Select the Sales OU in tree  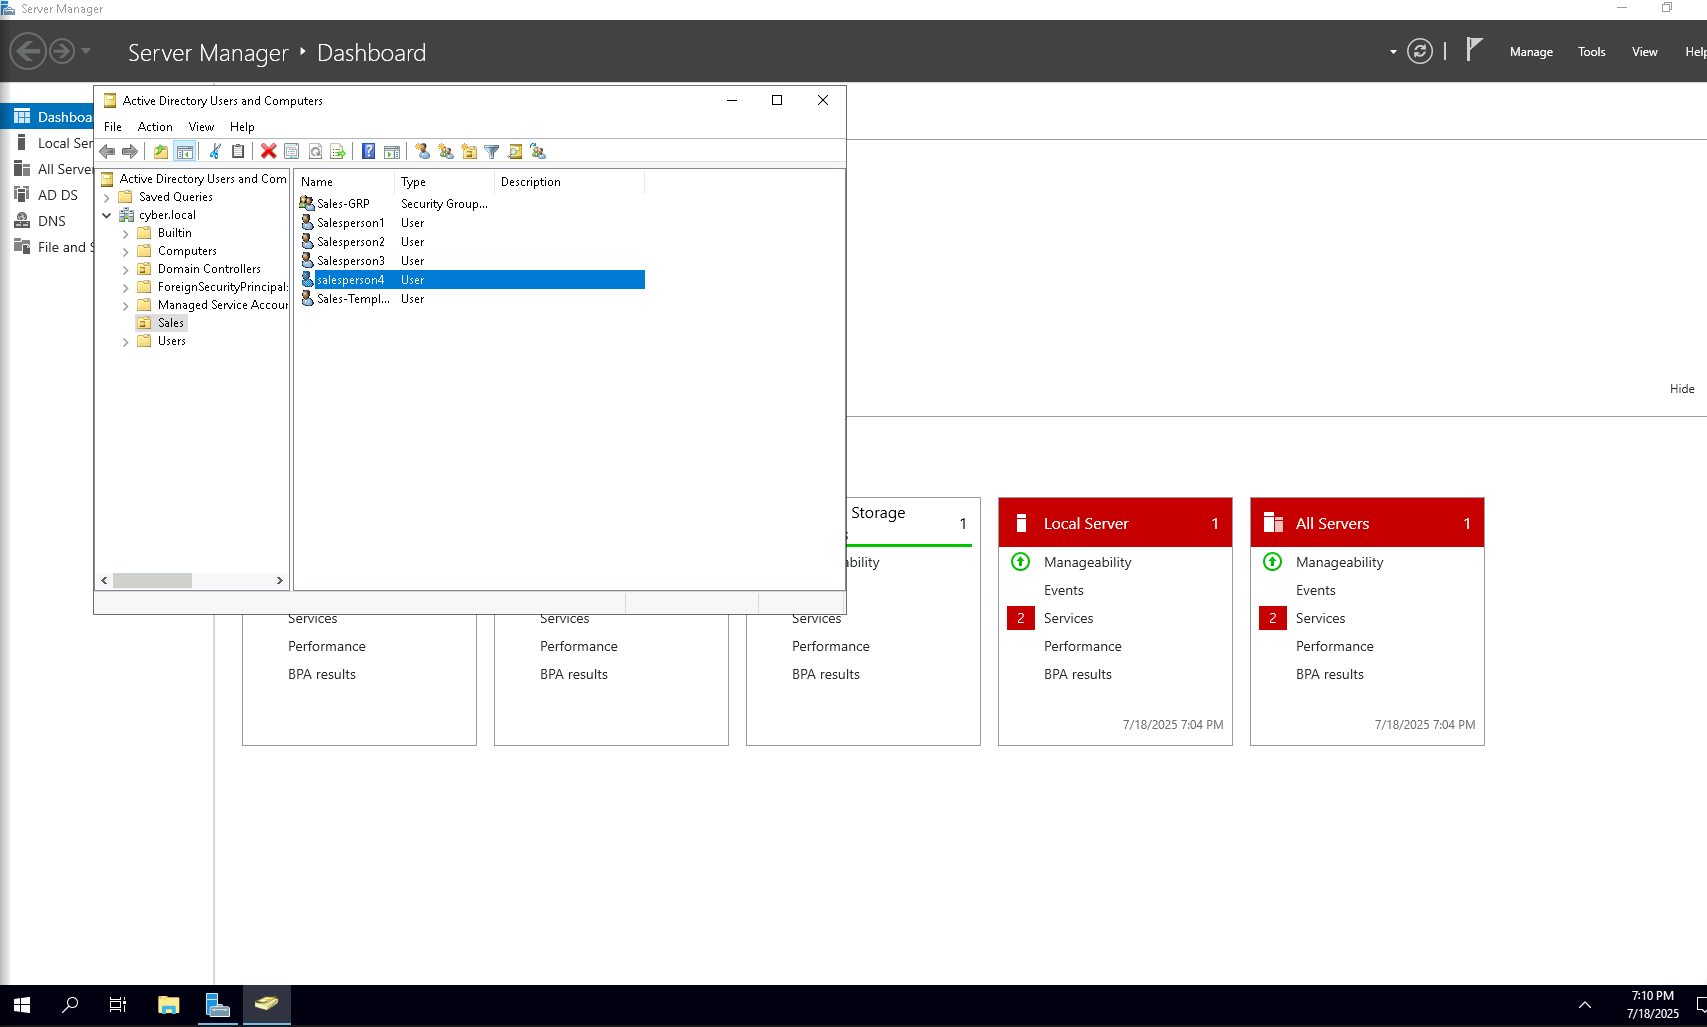pyautogui.click(x=170, y=323)
